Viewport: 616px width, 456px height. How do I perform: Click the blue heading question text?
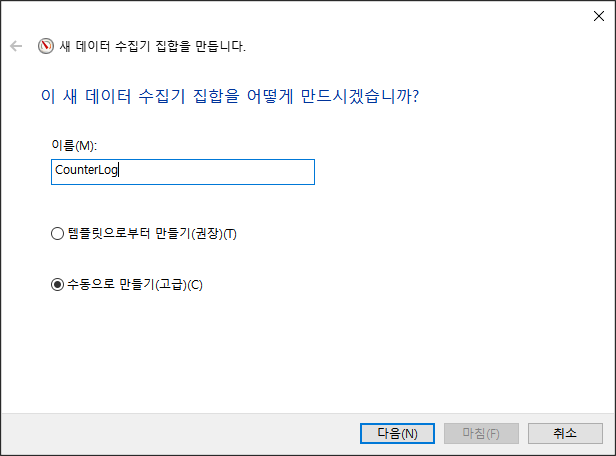[230, 96]
